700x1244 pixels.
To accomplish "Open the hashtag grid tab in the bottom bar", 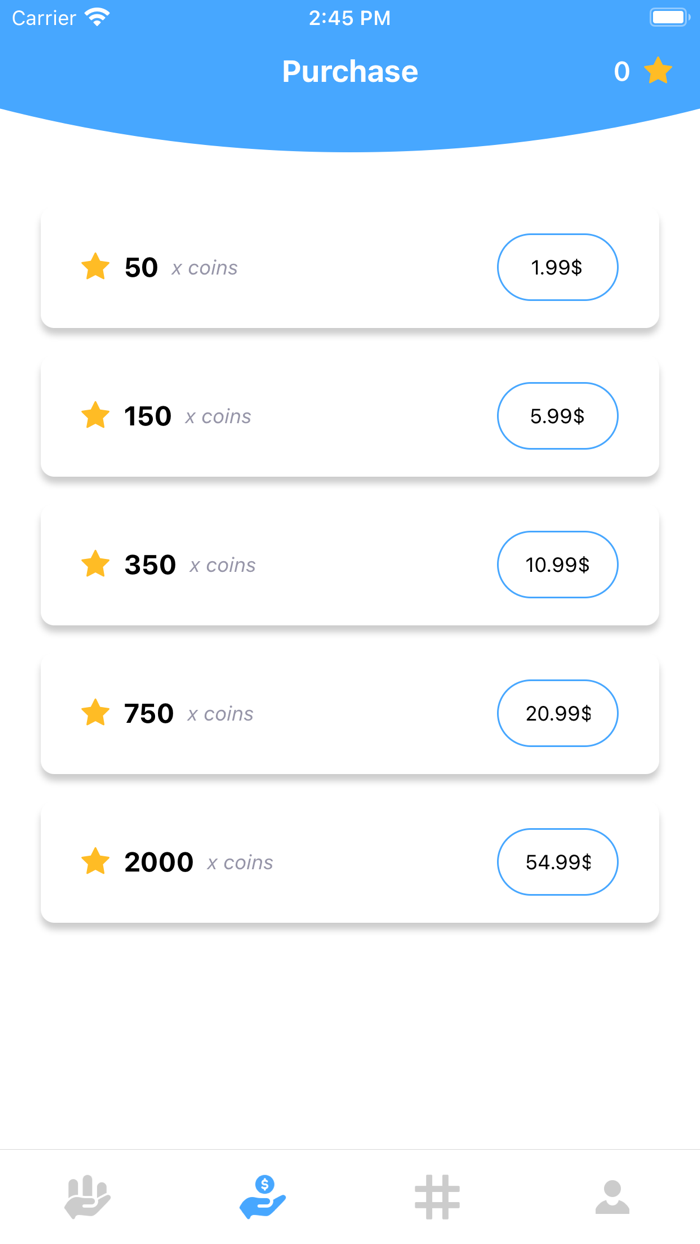I will 438,1196.
